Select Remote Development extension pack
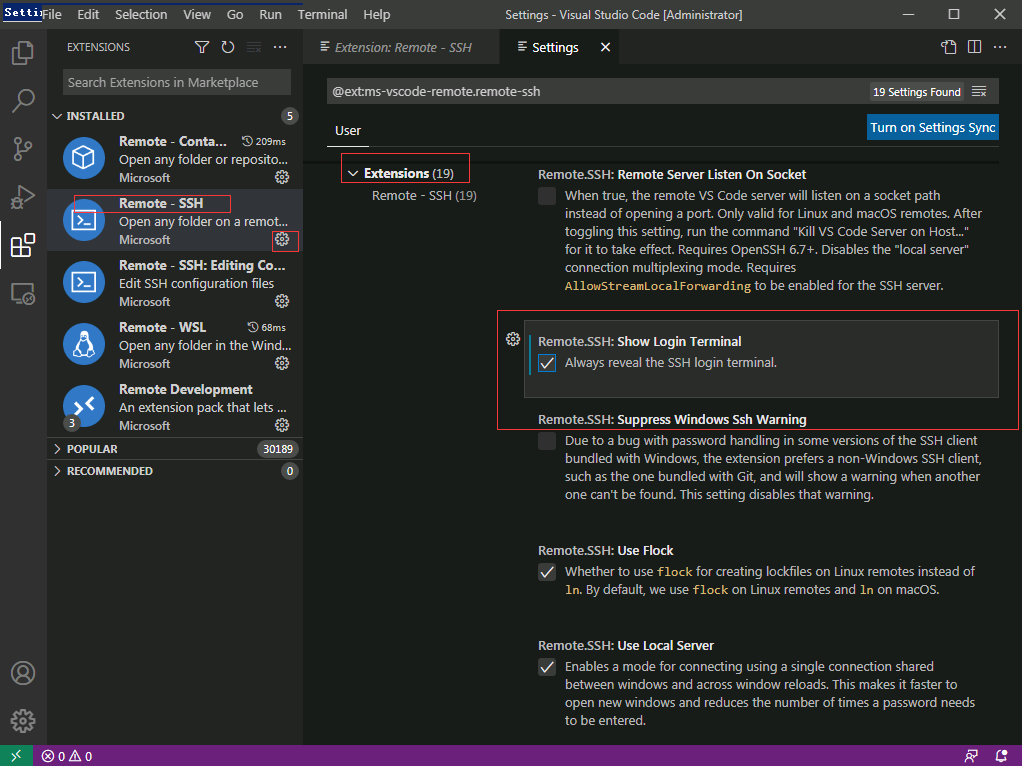This screenshot has width=1022, height=766. pyautogui.click(x=175, y=406)
